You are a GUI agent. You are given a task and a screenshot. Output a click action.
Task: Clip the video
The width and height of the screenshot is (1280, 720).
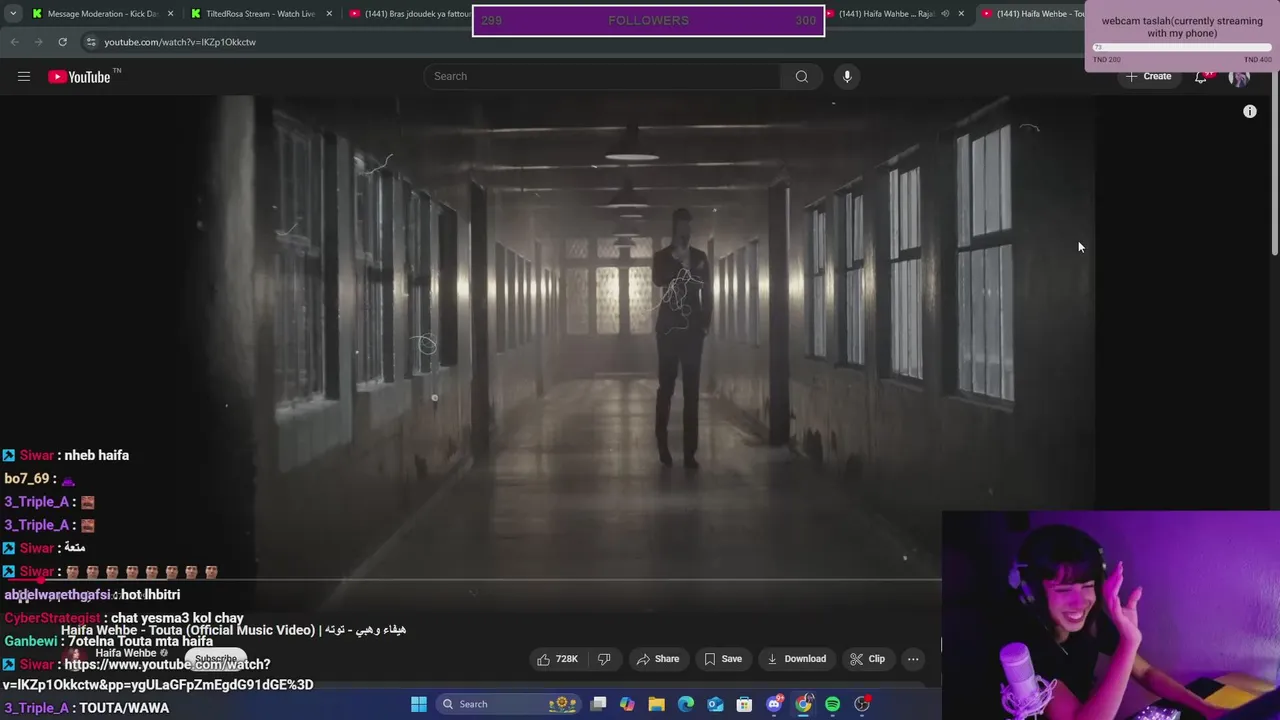[x=867, y=659]
